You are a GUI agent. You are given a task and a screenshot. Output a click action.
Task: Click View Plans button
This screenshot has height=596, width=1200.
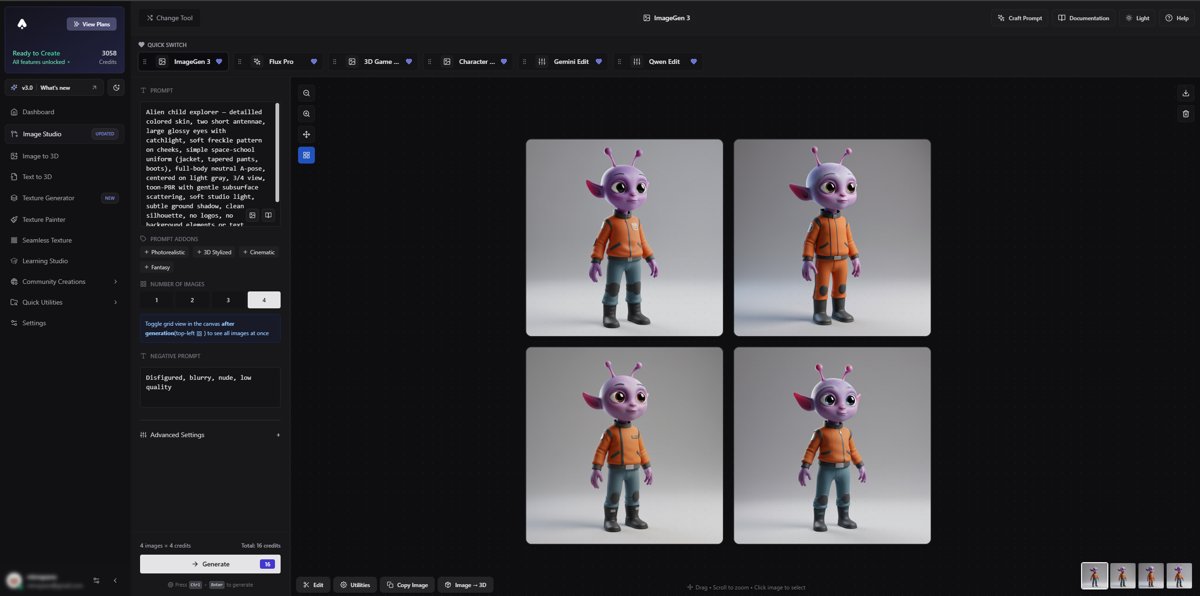(91, 24)
